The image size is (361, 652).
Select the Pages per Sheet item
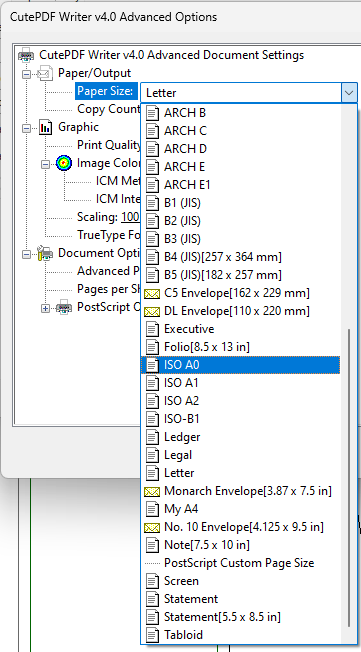tap(109, 289)
